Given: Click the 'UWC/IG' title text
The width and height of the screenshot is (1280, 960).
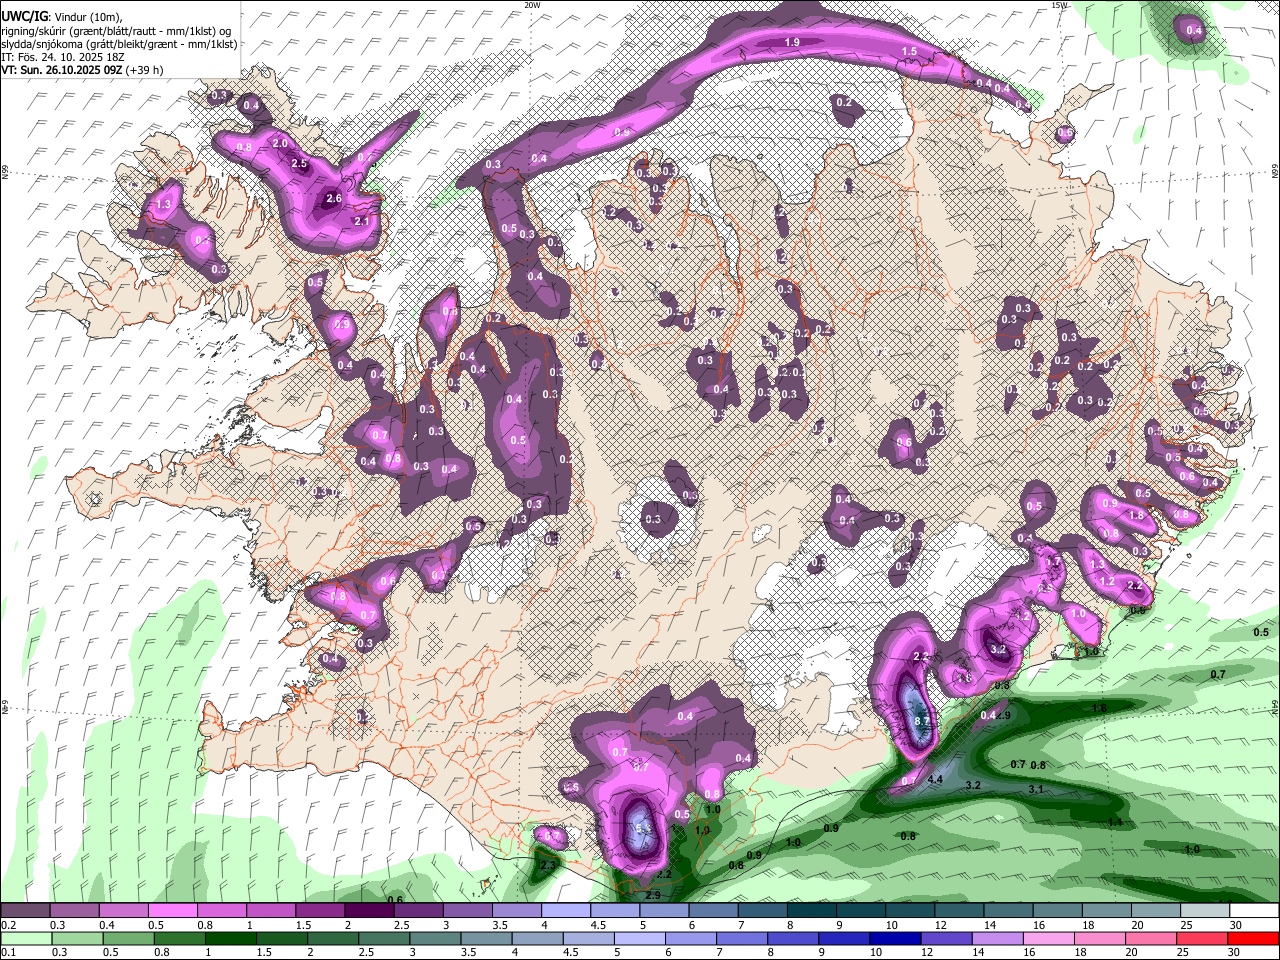Looking at the screenshot, I should [x=24, y=17].
